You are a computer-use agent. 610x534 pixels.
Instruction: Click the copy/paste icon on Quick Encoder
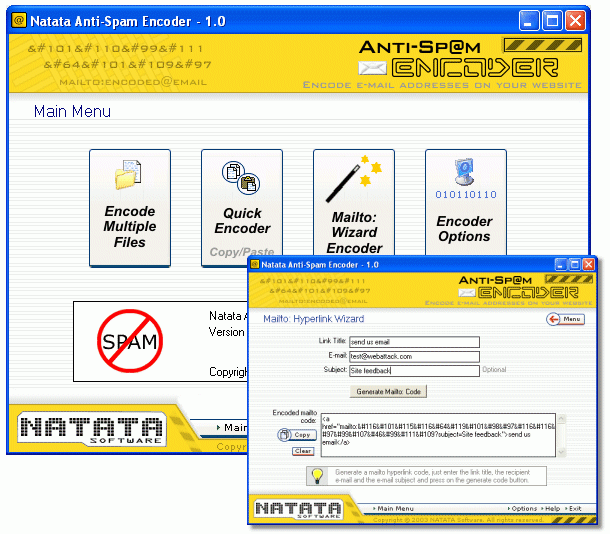[241, 178]
